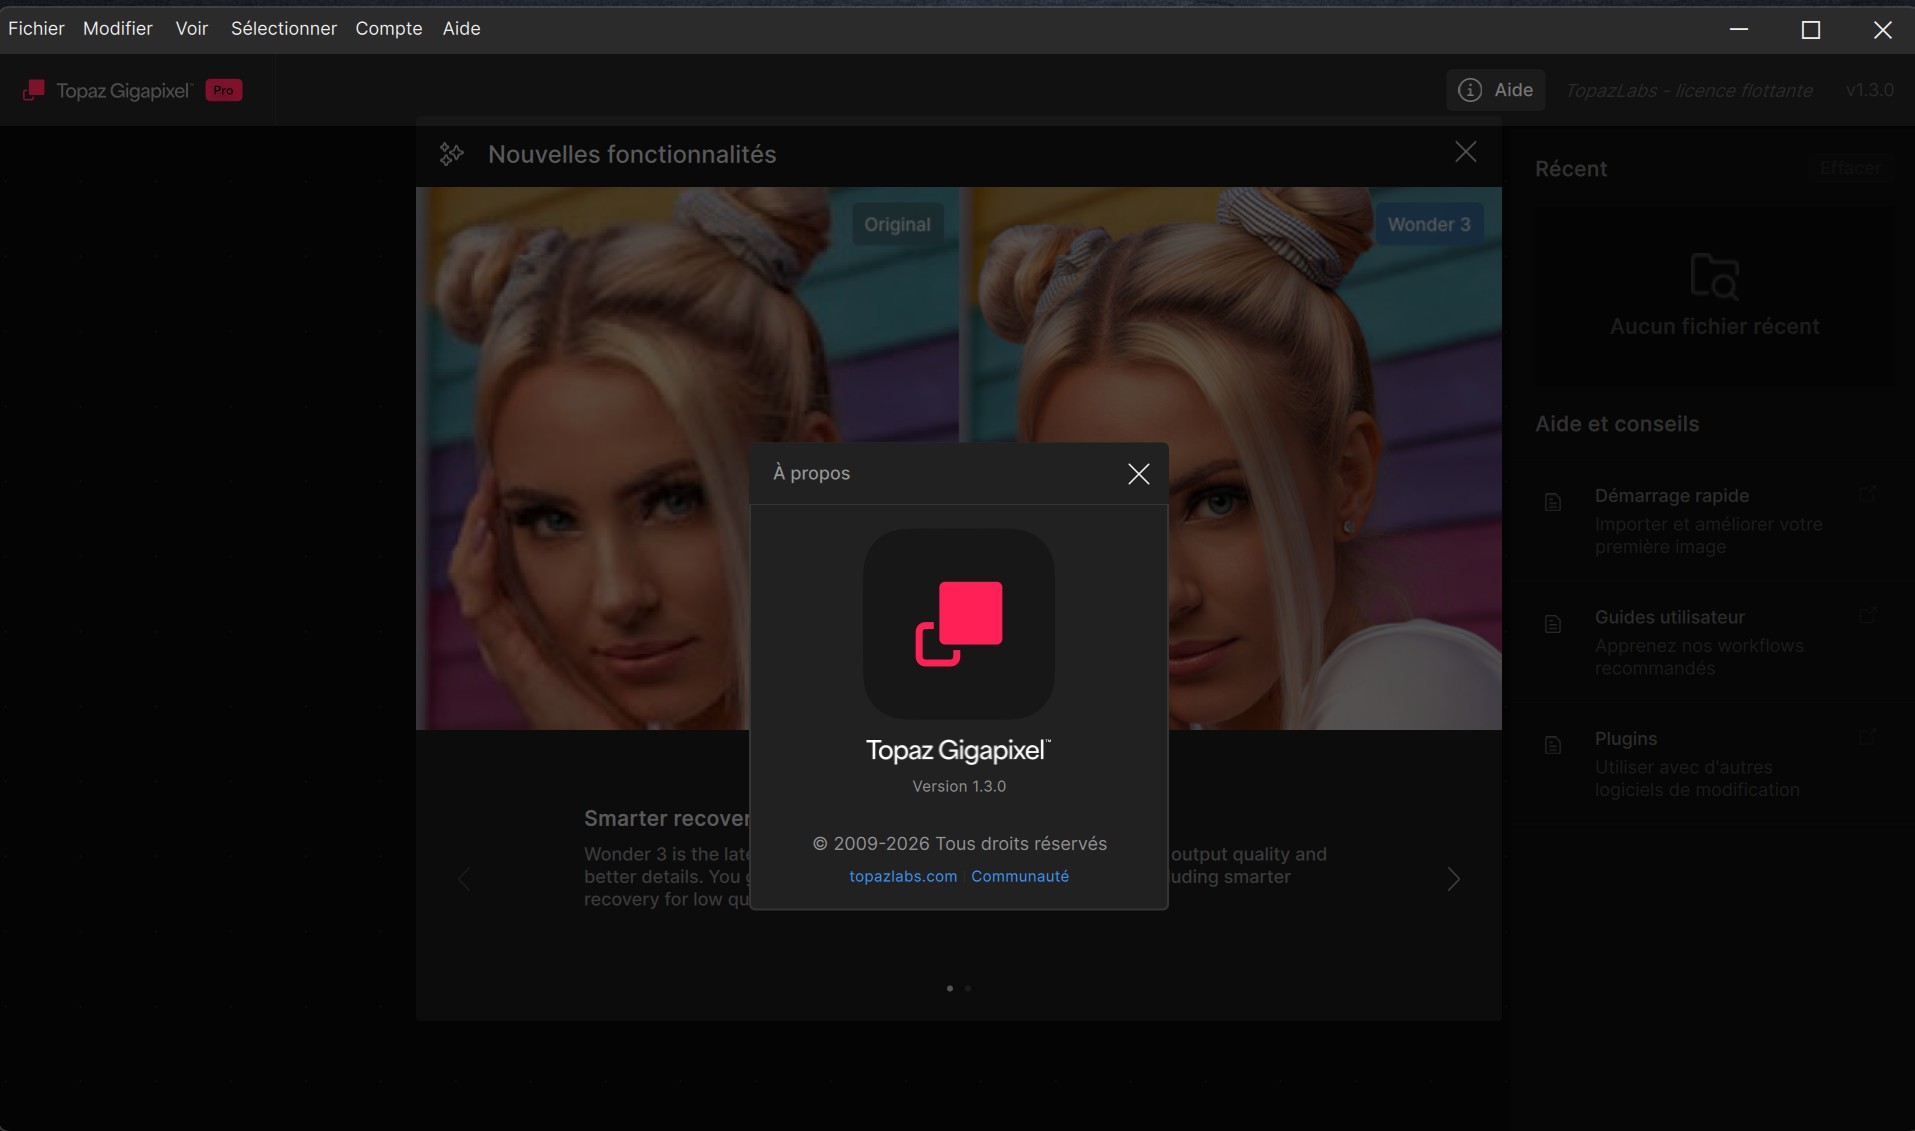Click the sparkle icon beside Nouvelles fonctionnalités
The image size is (1915, 1131).
pos(452,154)
